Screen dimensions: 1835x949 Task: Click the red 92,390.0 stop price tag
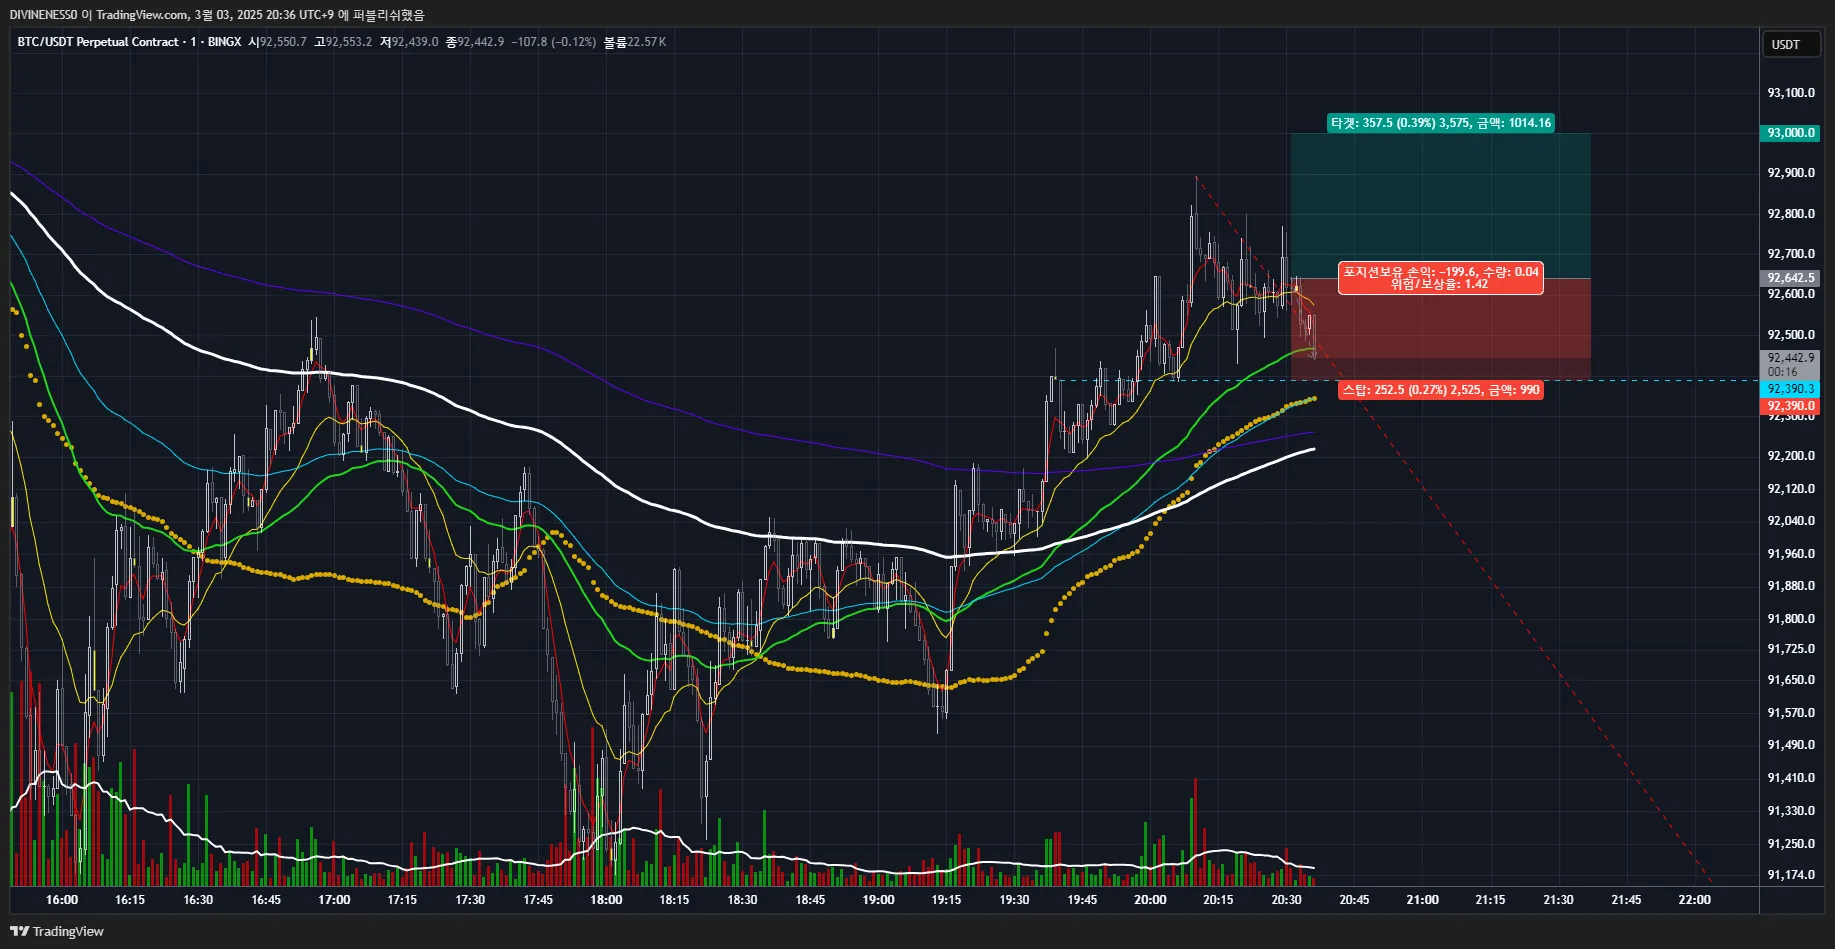click(x=1790, y=406)
